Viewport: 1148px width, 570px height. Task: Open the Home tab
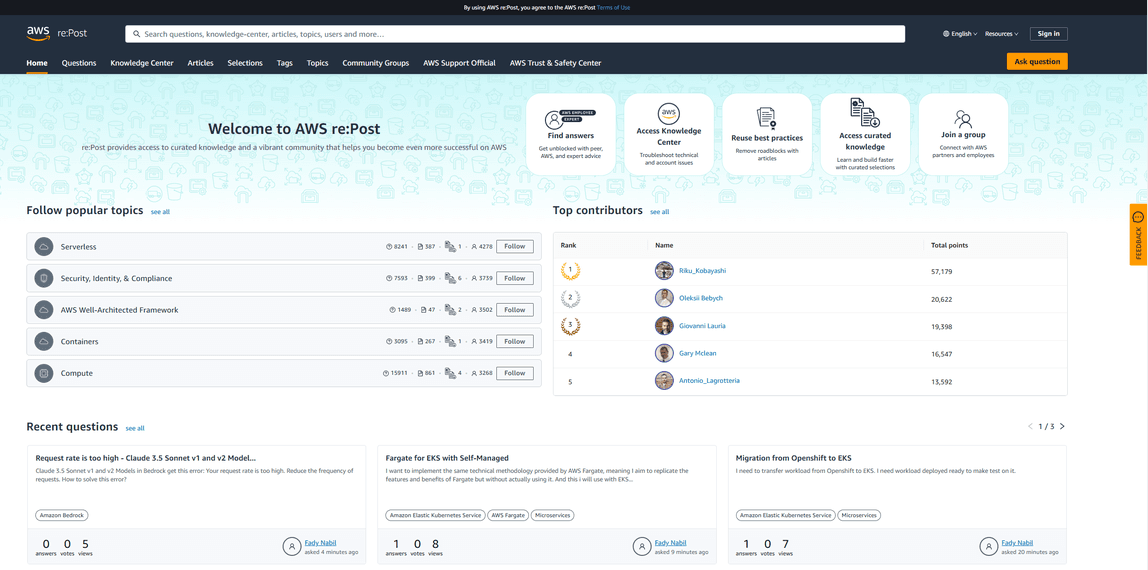pyautogui.click(x=37, y=63)
